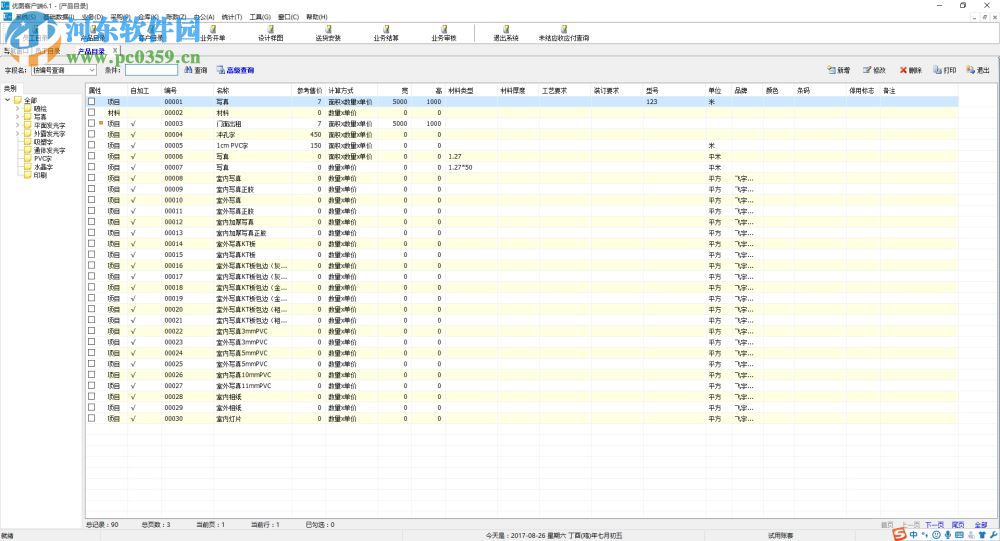Check the box for row 00001
The width and height of the screenshot is (1000, 541).
click(92, 101)
